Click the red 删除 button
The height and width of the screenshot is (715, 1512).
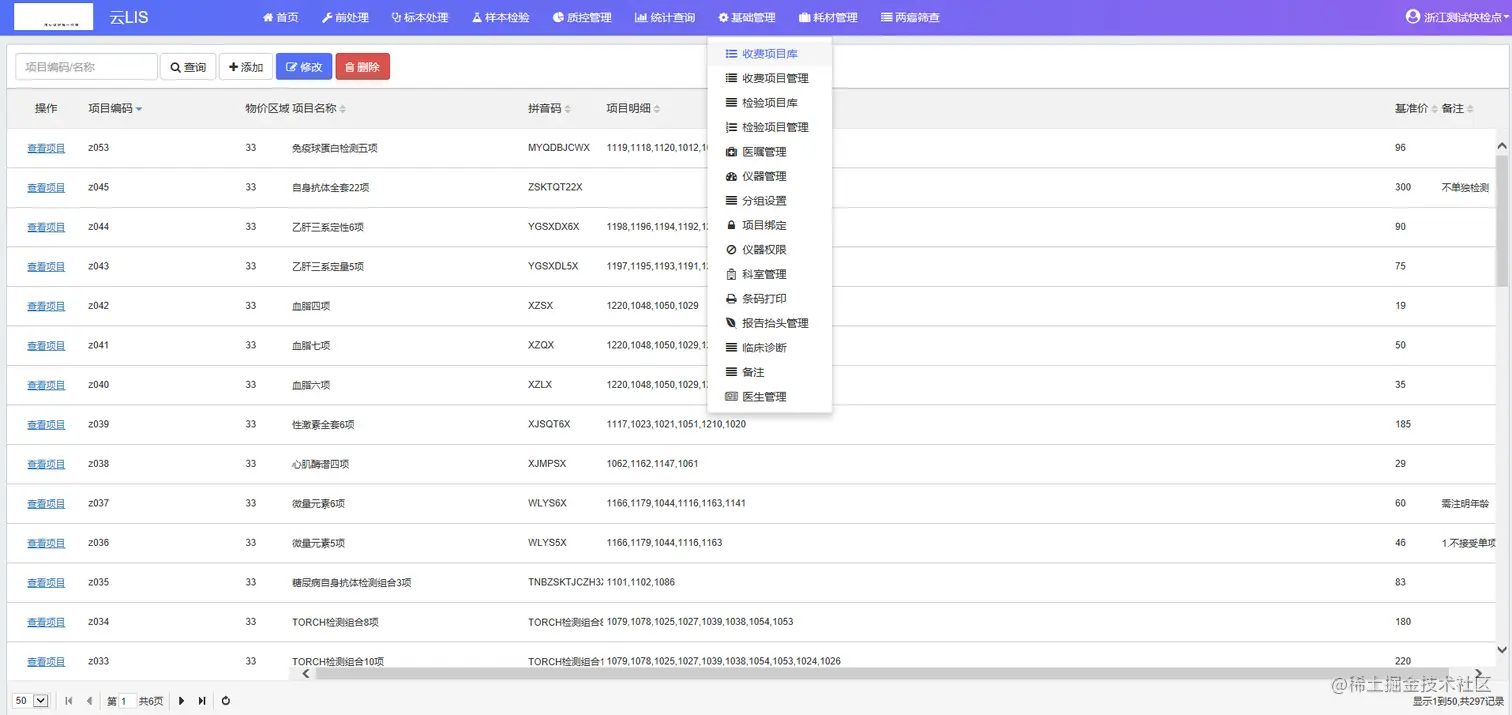coord(362,67)
